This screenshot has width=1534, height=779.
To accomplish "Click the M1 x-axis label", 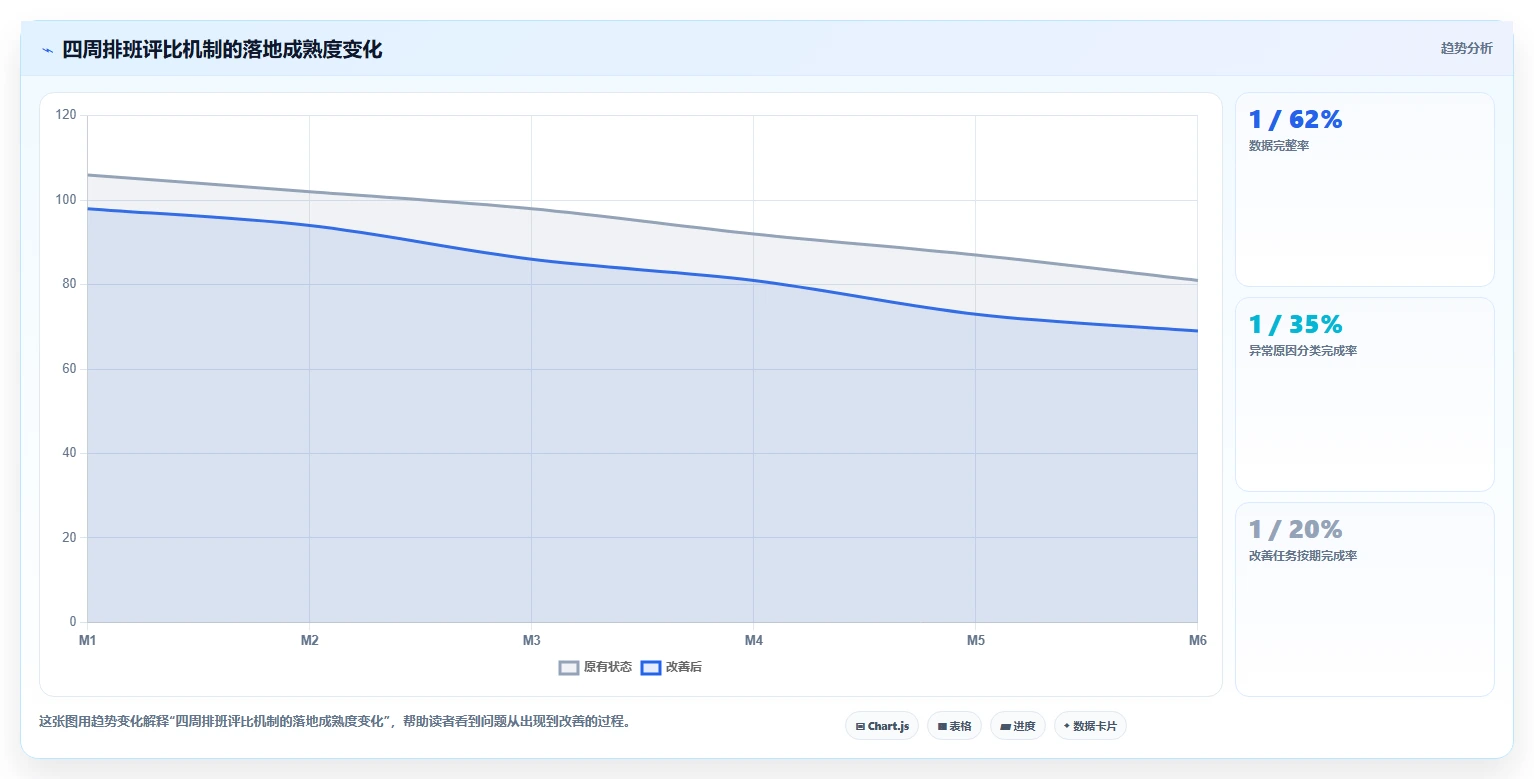I will pyautogui.click(x=87, y=641).
